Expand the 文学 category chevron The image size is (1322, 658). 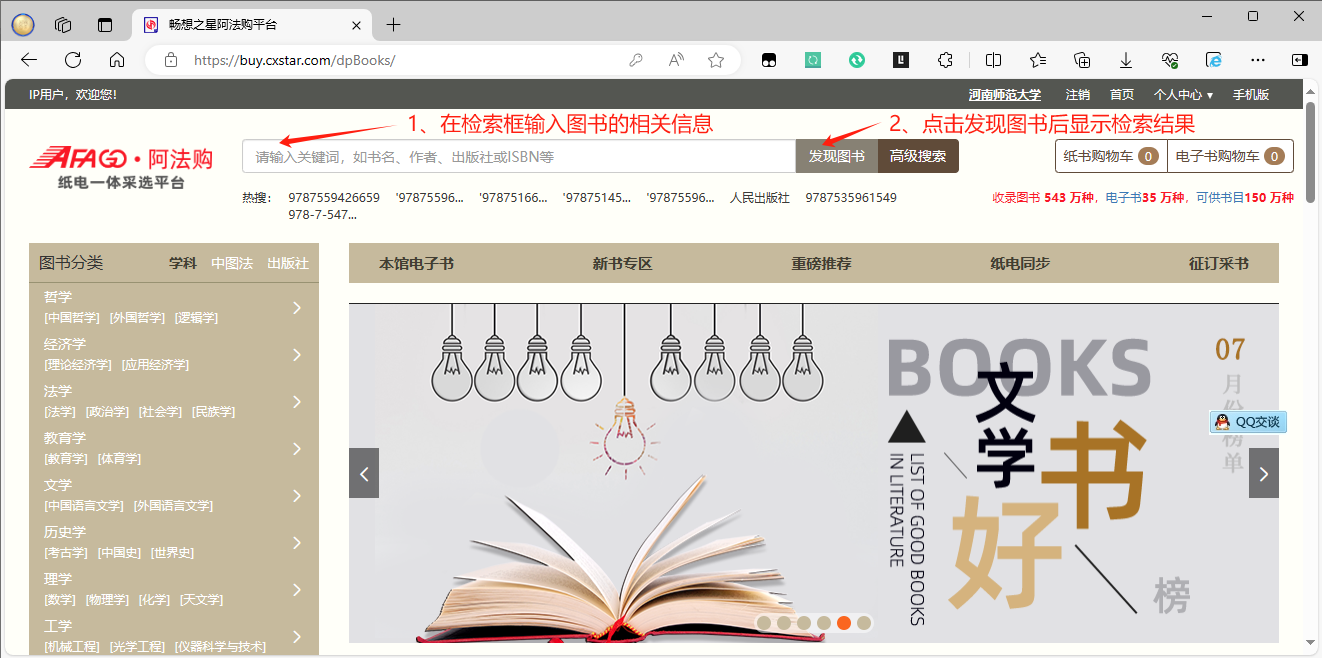(297, 496)
